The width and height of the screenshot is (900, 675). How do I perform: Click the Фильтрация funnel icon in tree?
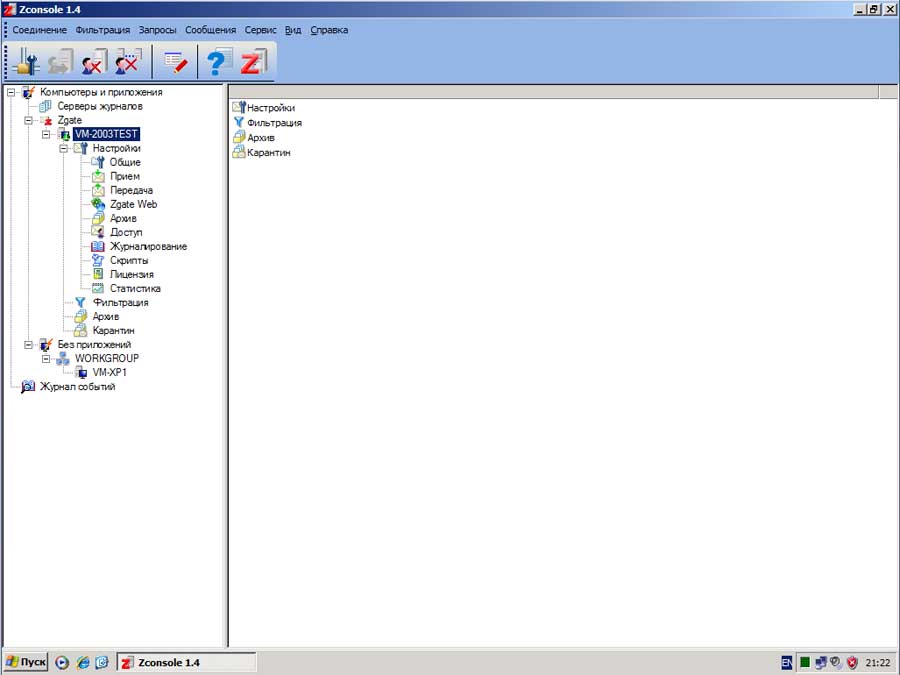click(x=80, y=302)
